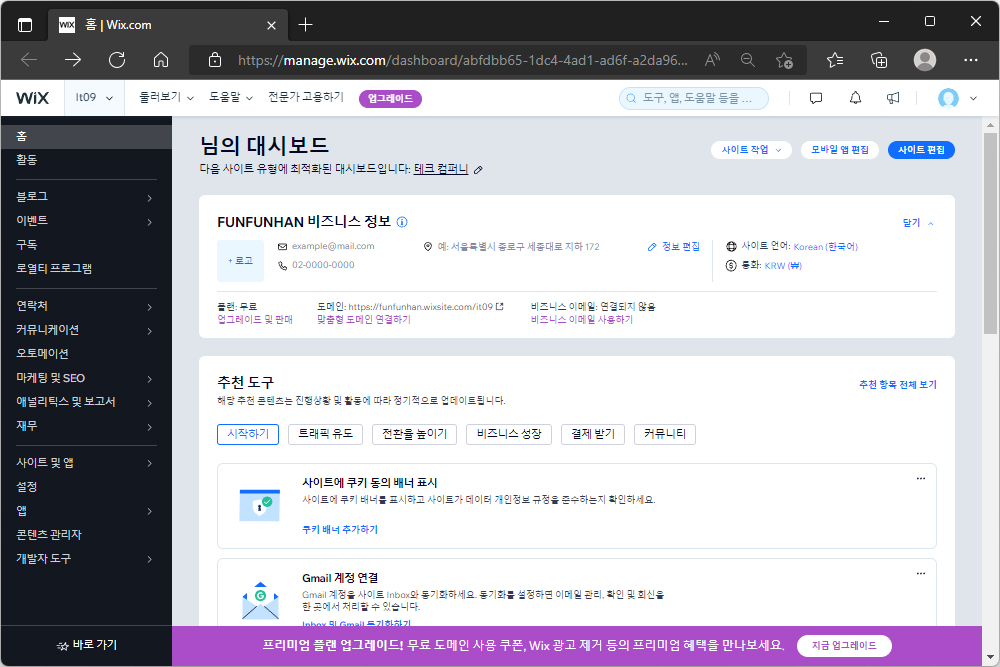Open the notifications bell icon

(x=855, y=98)
